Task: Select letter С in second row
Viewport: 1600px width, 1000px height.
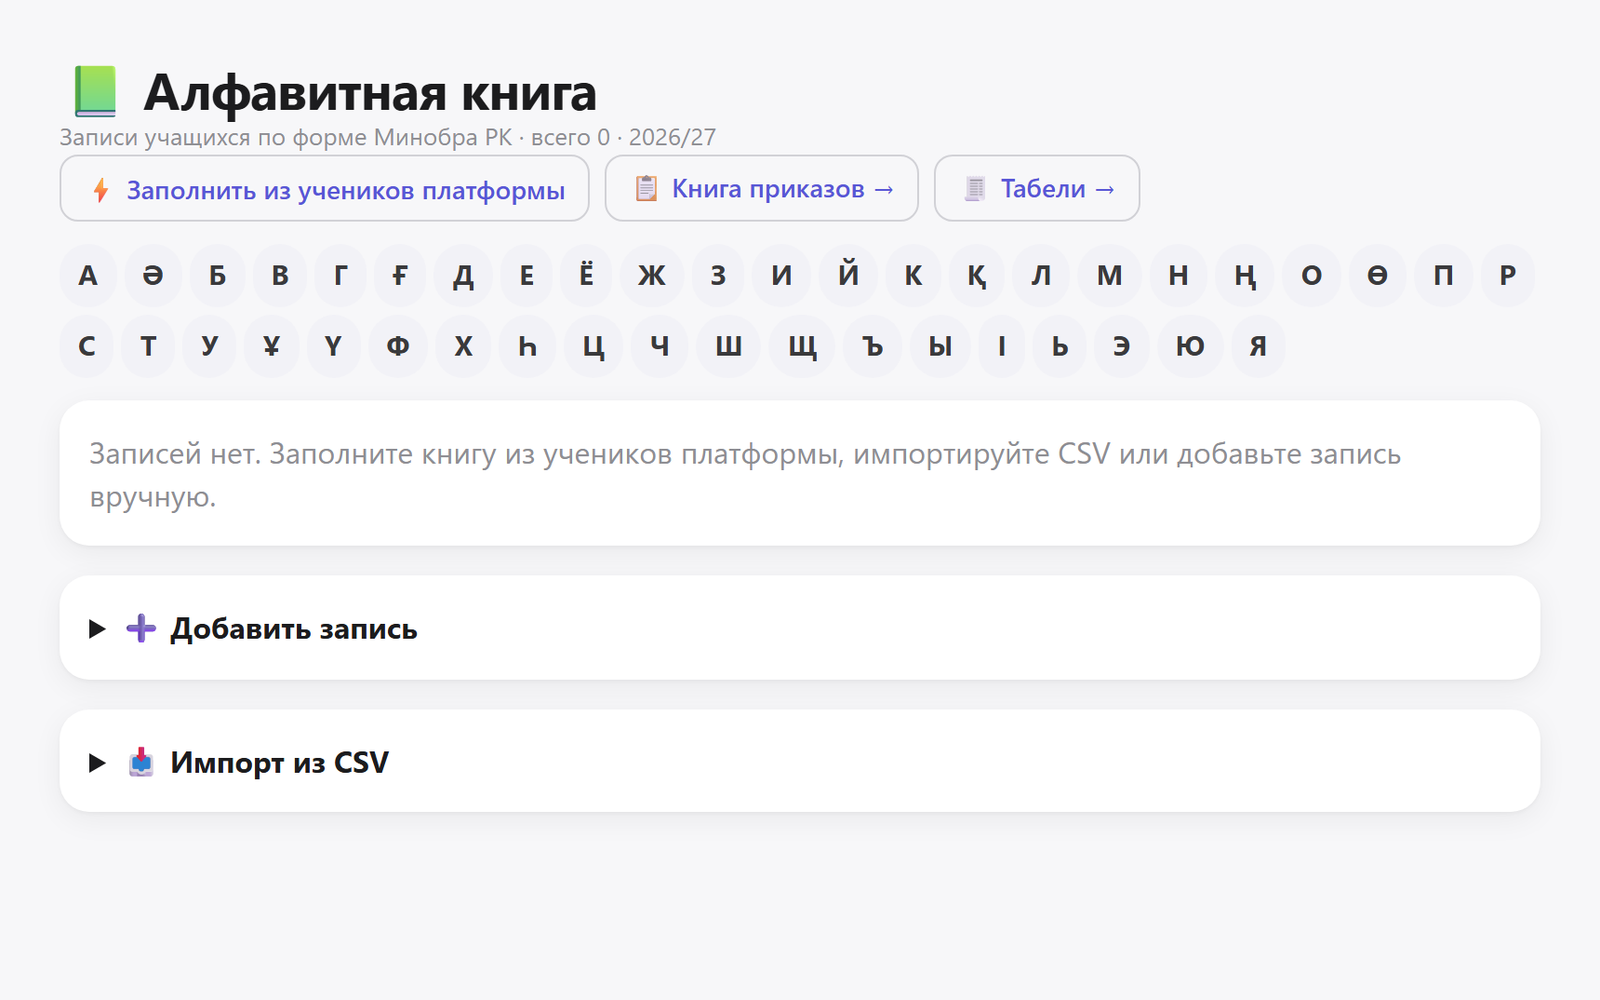Action: [x=87, y=346]
